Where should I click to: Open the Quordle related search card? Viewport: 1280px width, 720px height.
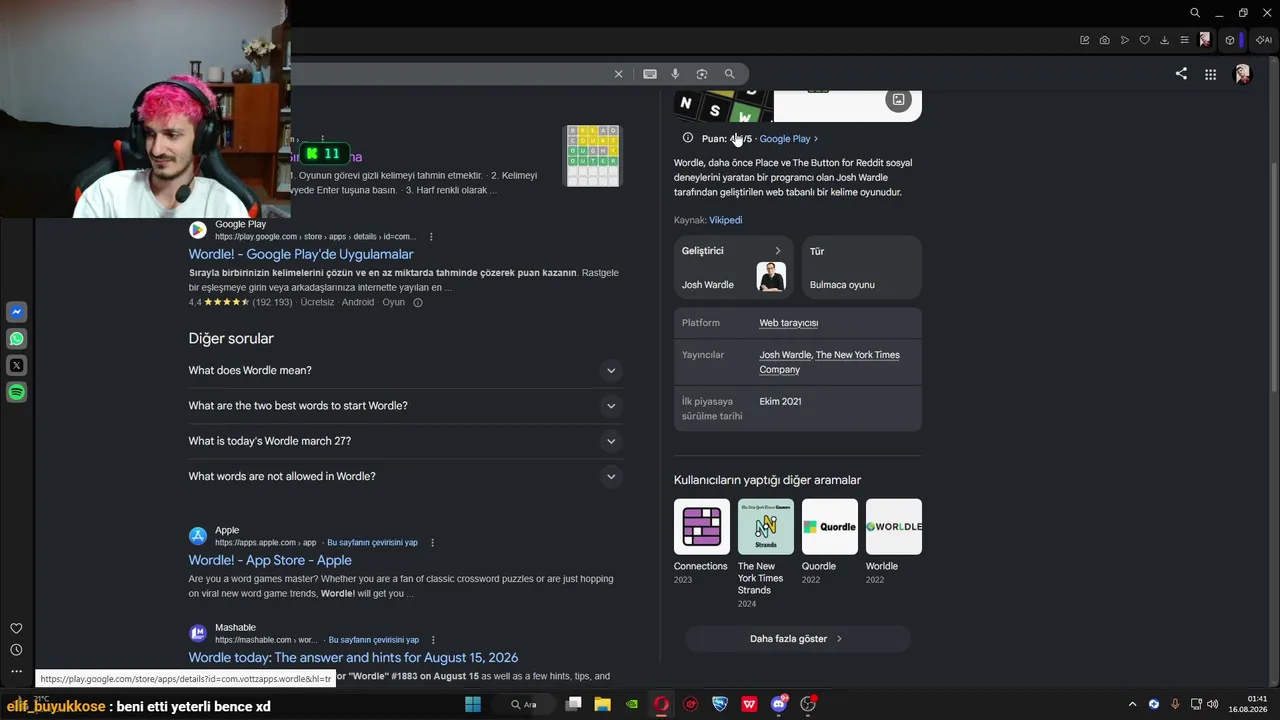[829, 542]
